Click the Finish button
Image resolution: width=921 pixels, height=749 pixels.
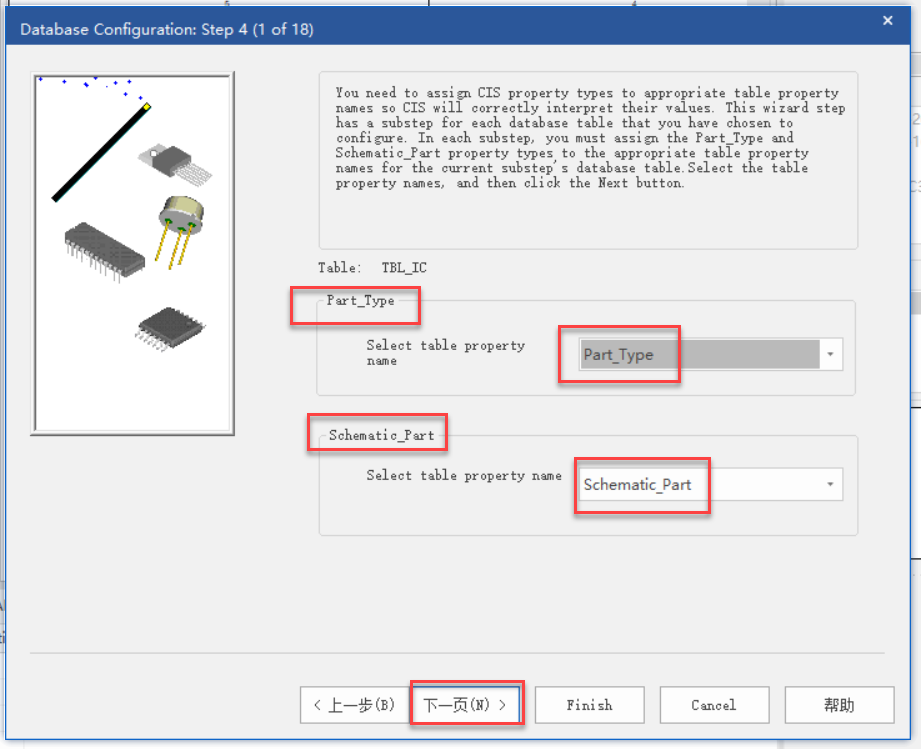(x=589, y=705)
